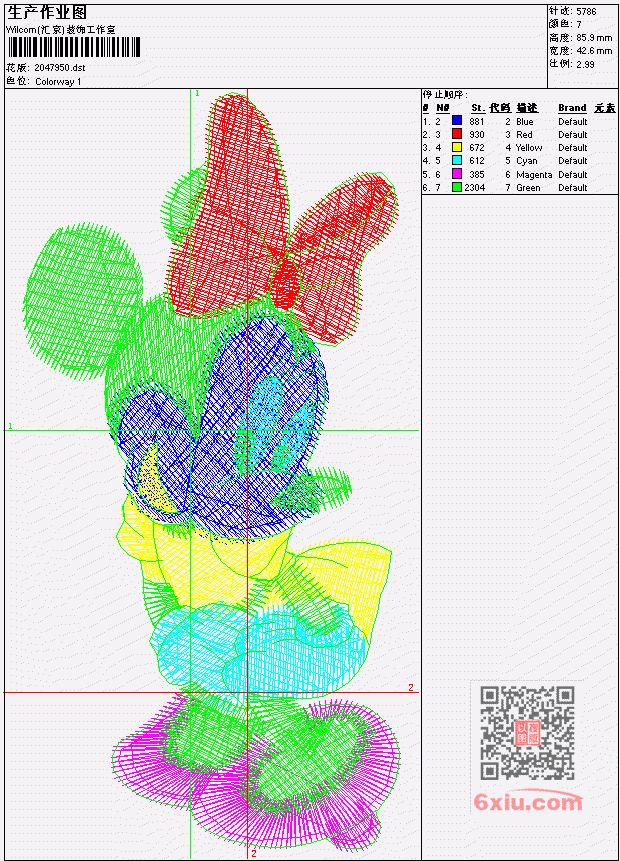
Task: Select the Colorway 1 label
Action: coord(58,82)
